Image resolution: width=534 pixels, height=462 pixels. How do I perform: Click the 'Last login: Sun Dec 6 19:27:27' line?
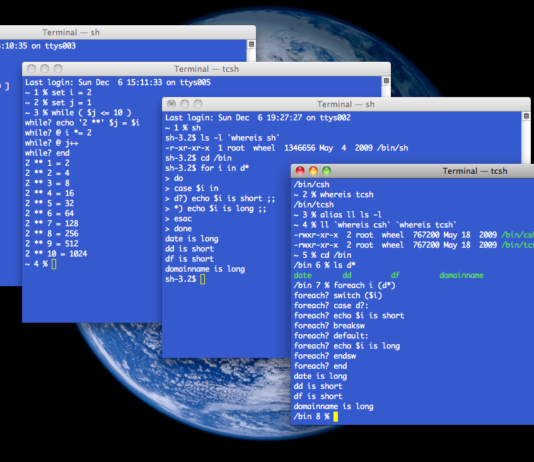[x=258, y=118]
